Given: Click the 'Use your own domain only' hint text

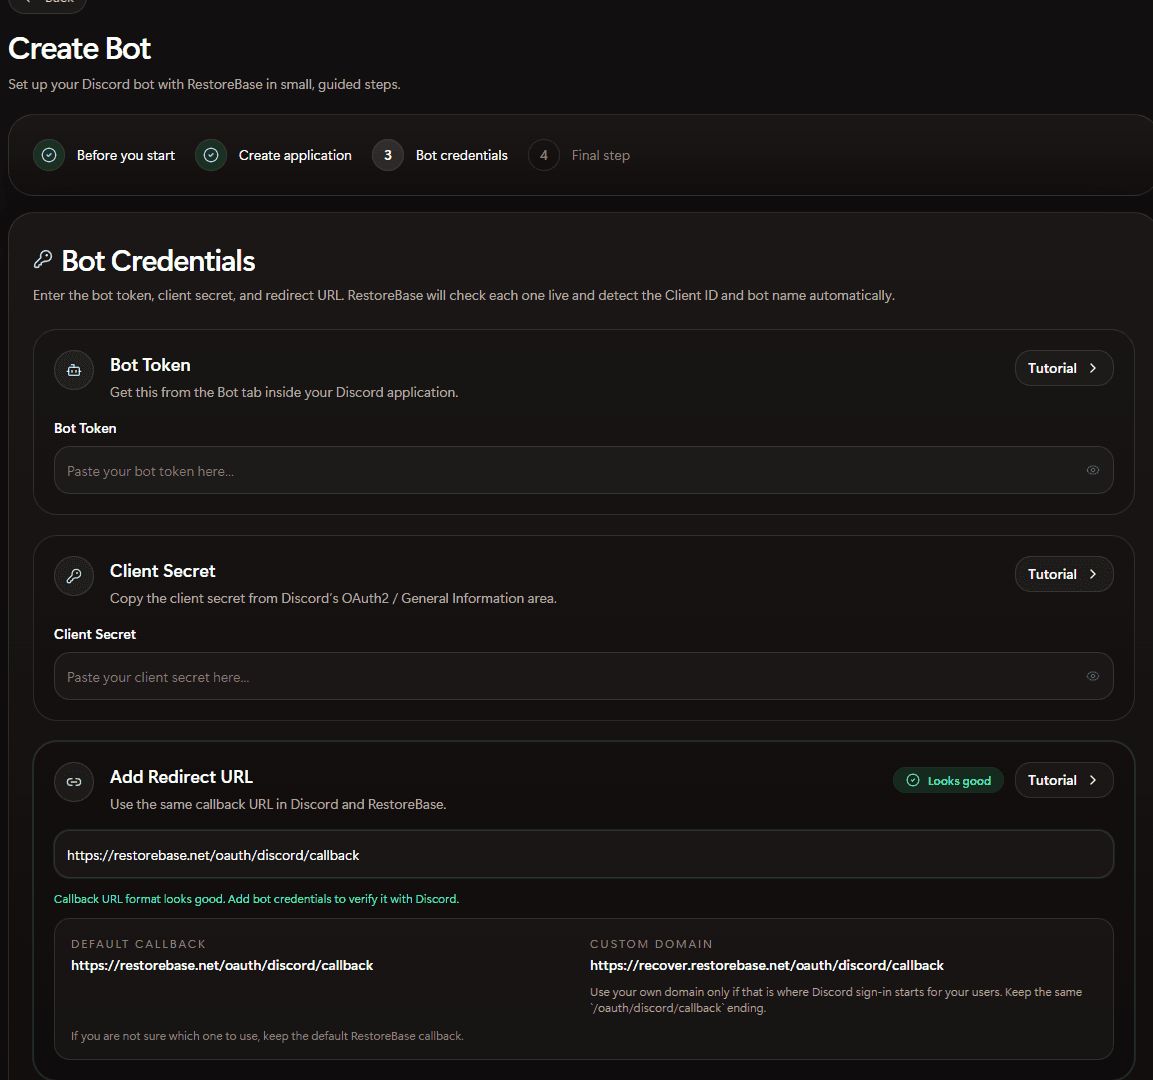Looking at the screenshot, I should point(836,1000).
